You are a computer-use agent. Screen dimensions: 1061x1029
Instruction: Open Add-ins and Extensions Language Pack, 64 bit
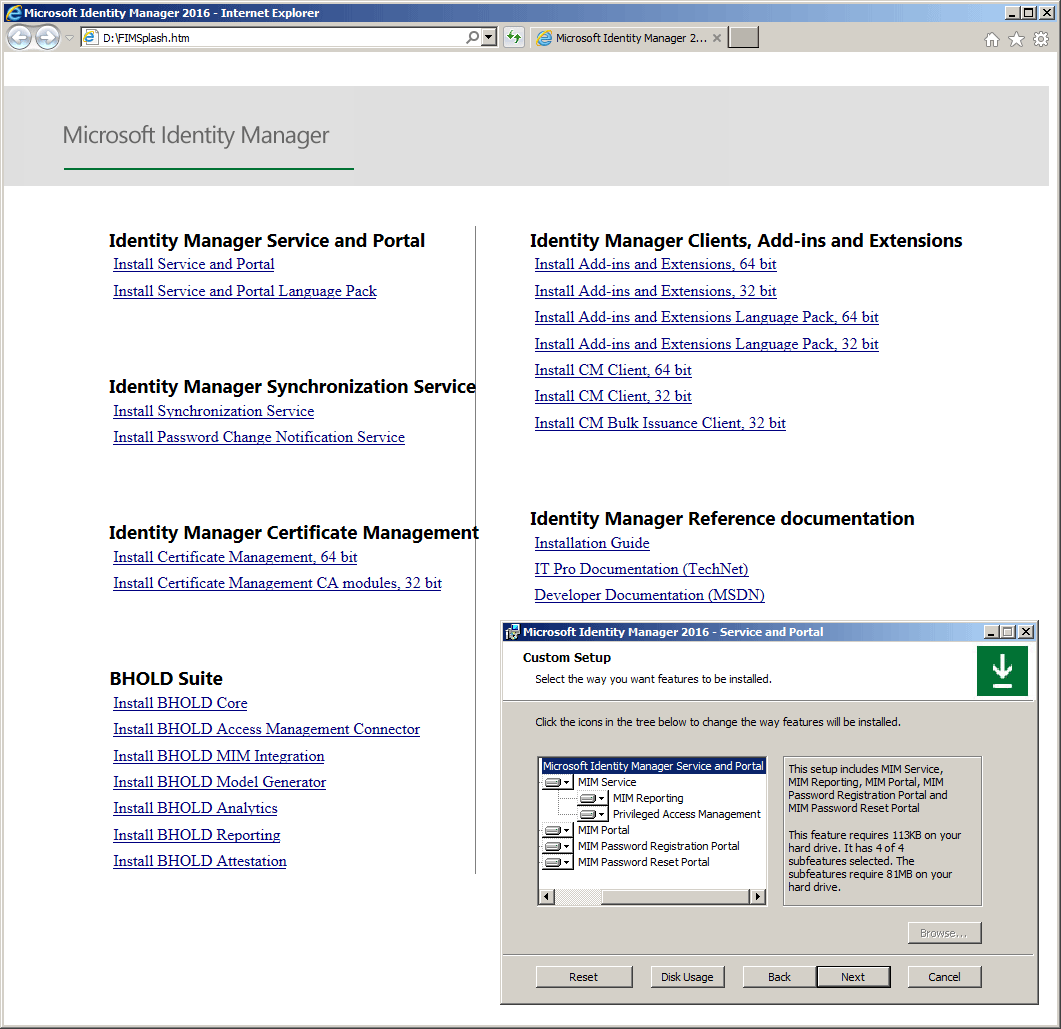706,317
